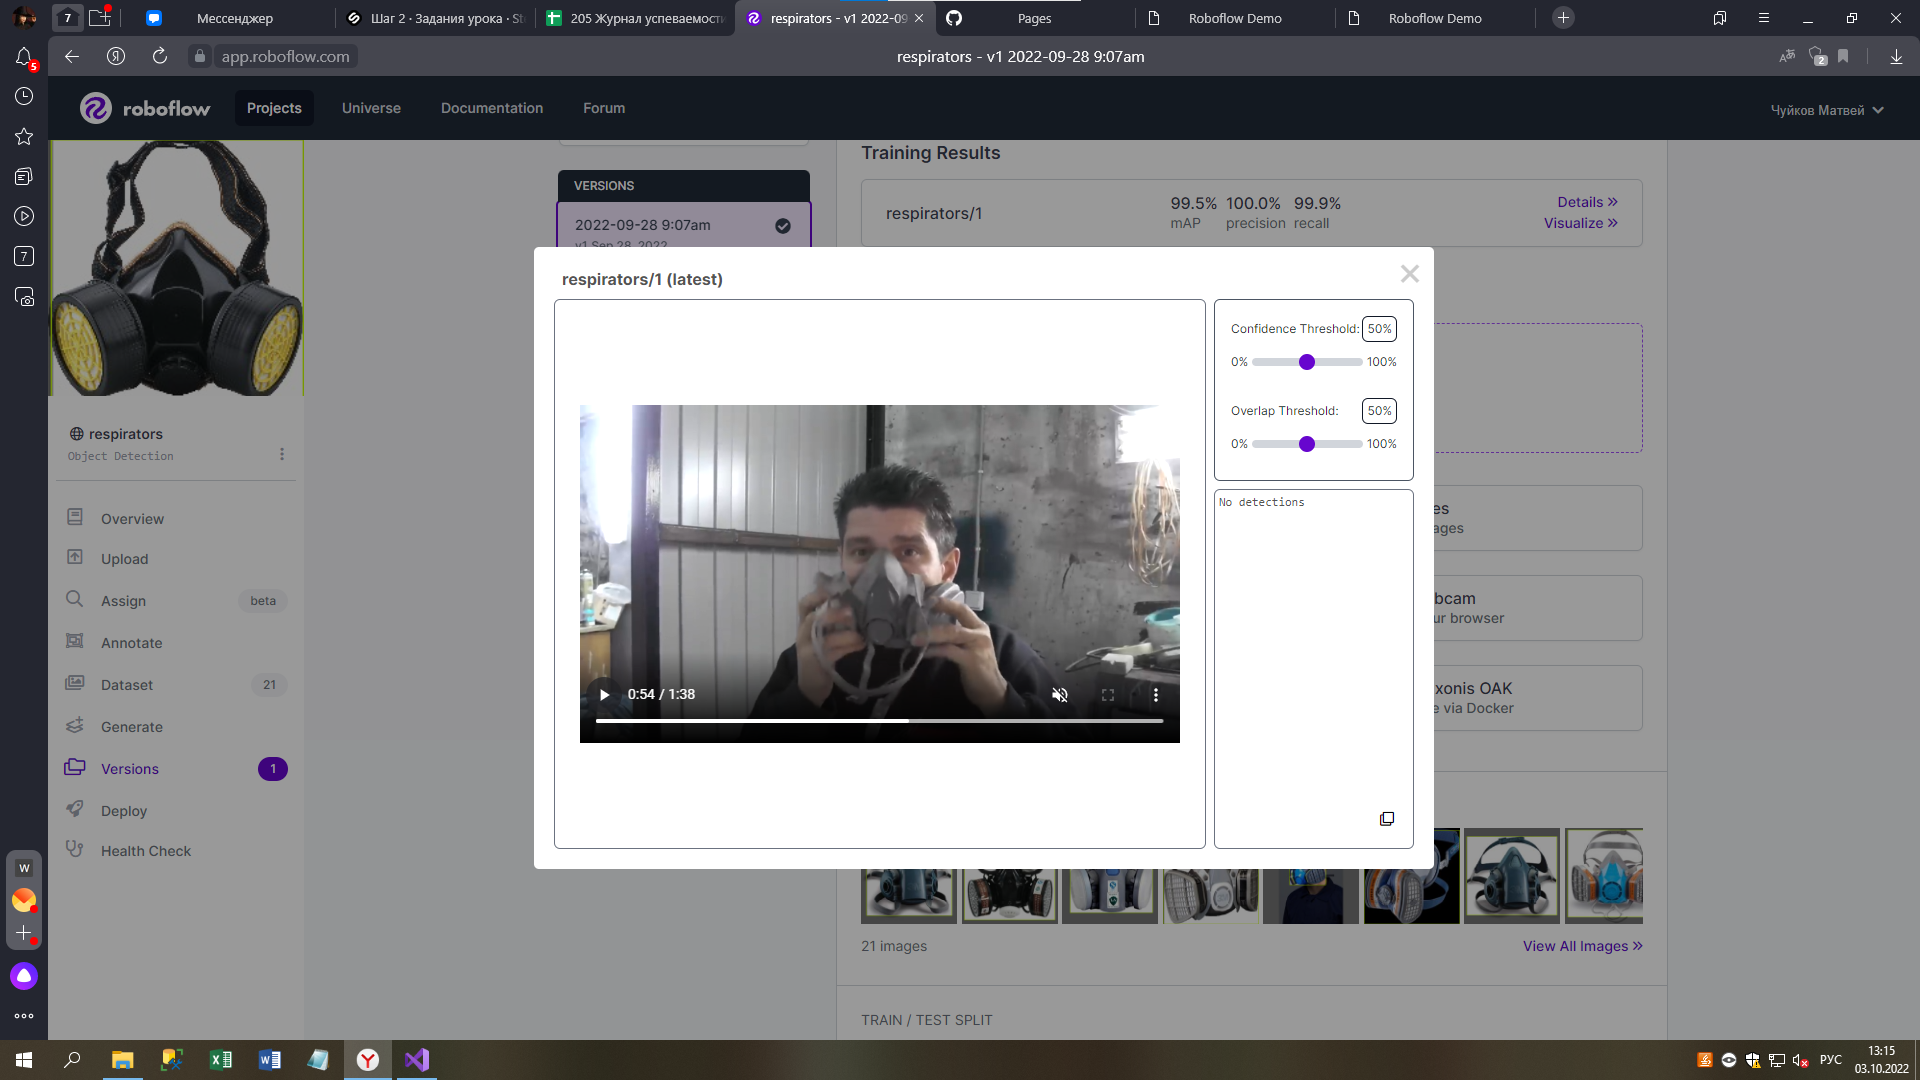Viewport: 1920px width, 1080px height.
Task: Click the Overlap Threshold percentage field
Action: [x=1379, y=411]
